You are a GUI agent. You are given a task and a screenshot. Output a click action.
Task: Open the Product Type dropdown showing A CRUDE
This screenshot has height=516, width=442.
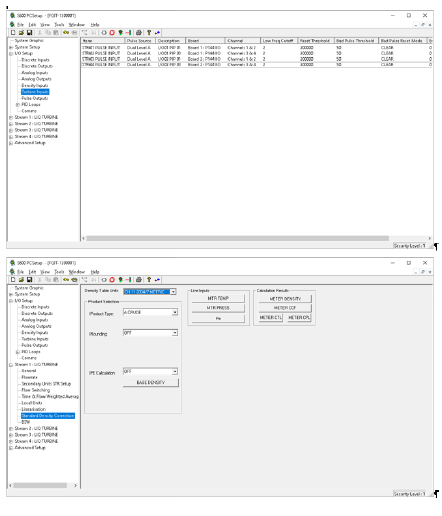pos(175,312)
